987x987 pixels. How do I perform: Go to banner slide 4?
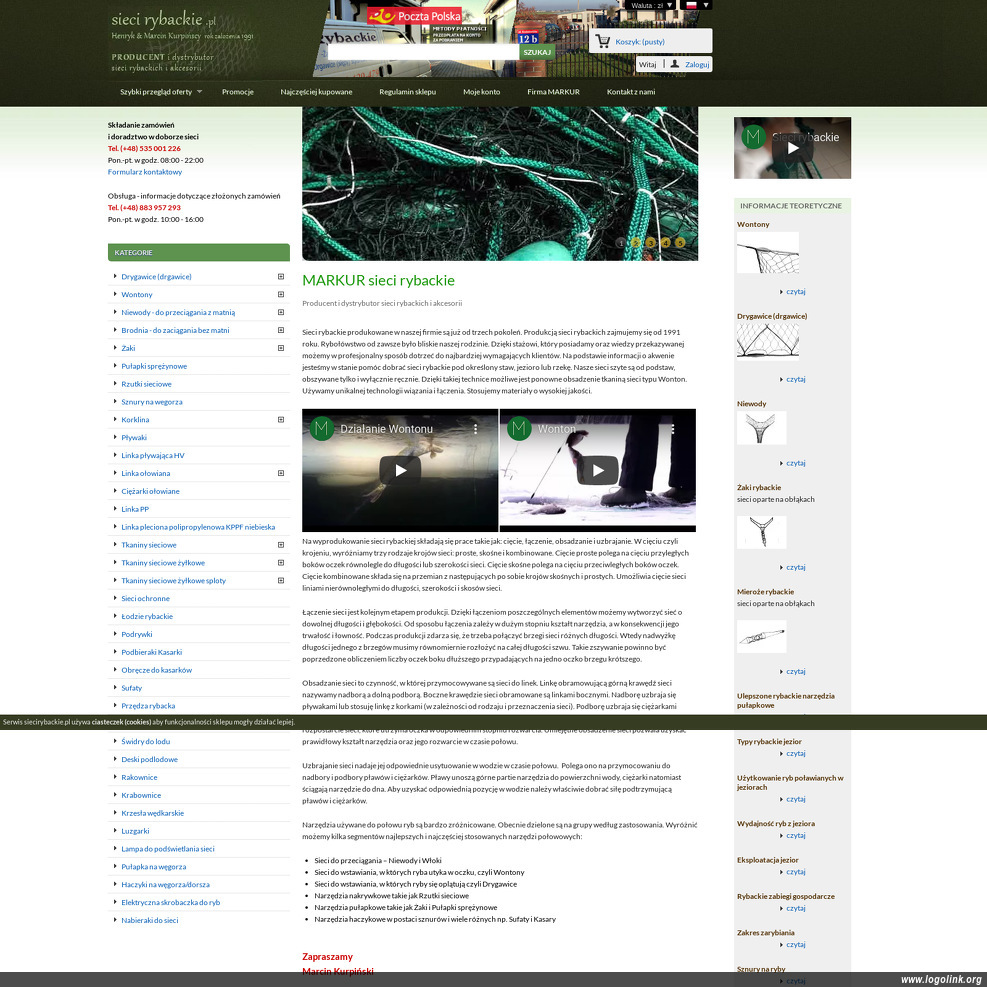click(665, 242)
